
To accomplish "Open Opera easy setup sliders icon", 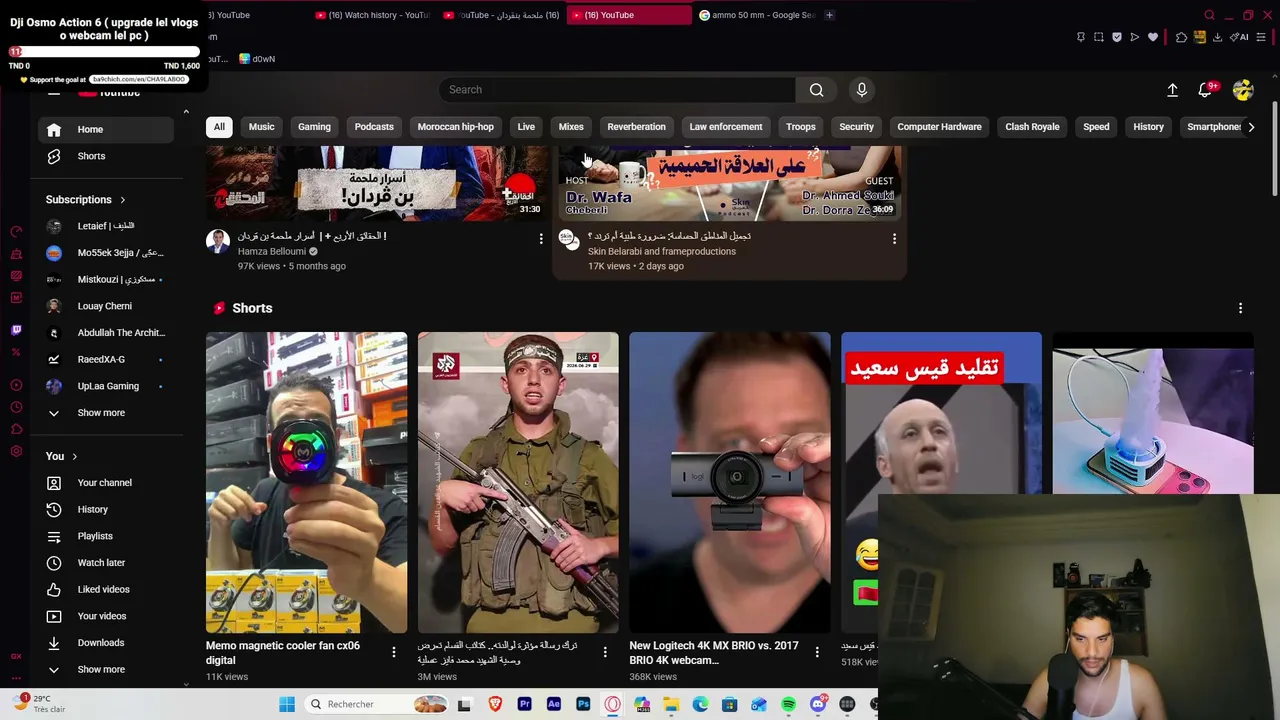I will (x=1261, y=37).
